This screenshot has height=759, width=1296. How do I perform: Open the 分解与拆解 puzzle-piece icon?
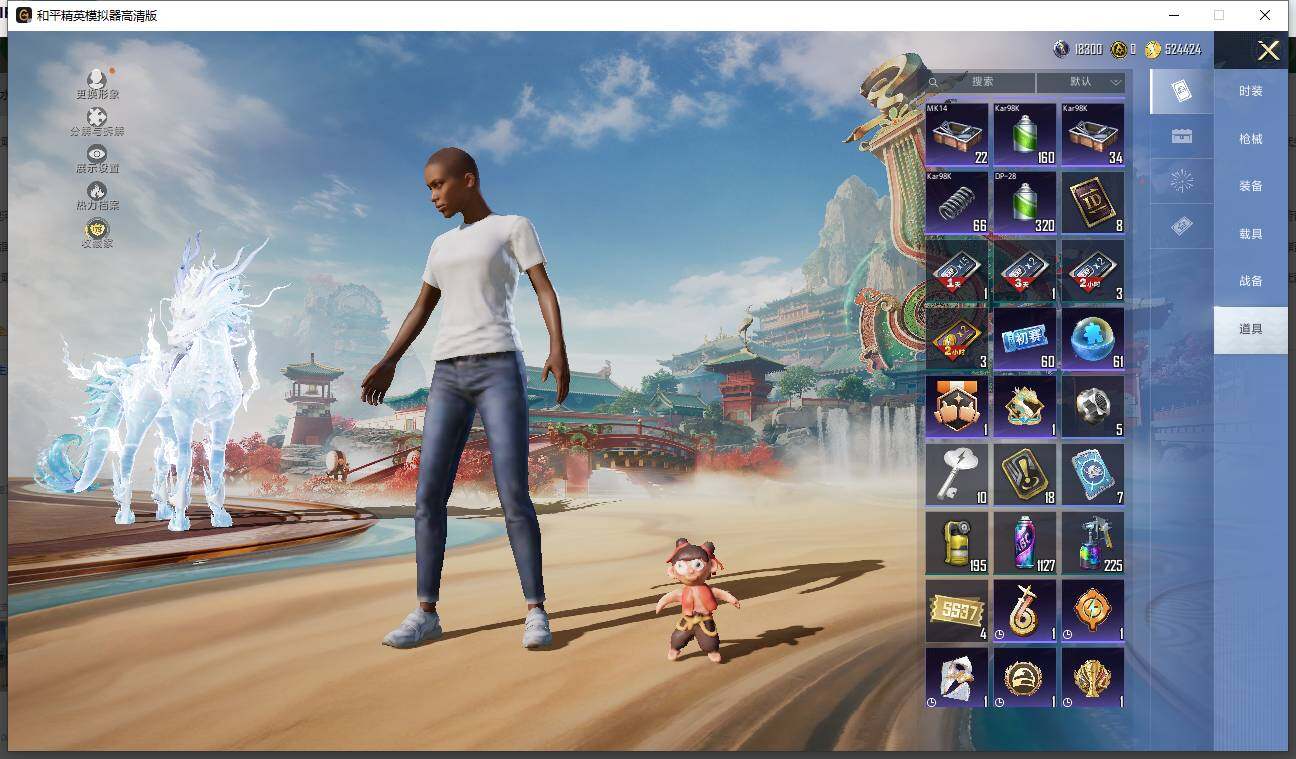click(97, 117)
